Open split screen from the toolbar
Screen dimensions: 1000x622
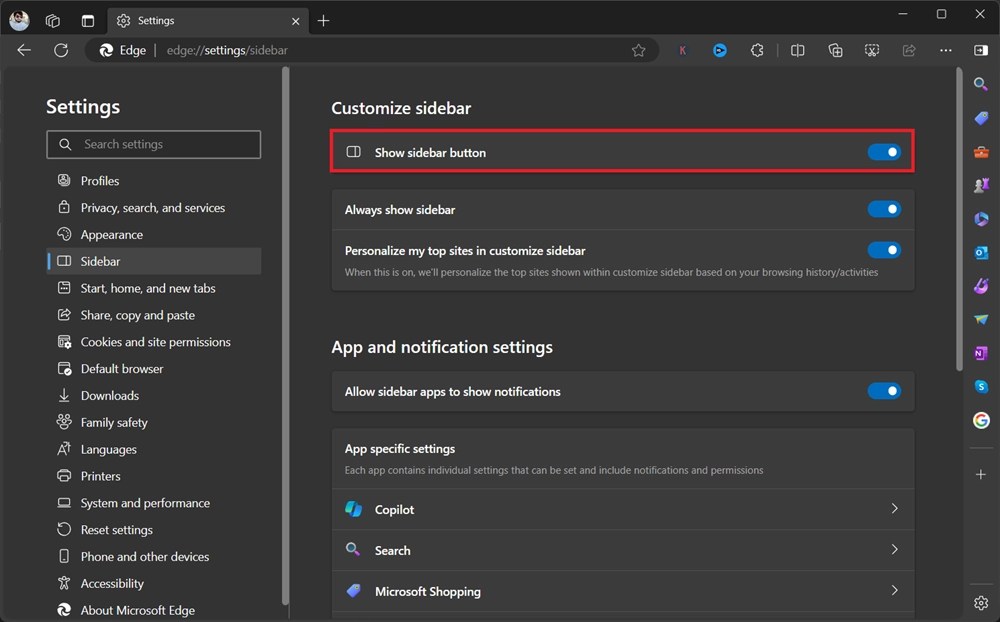[797, 50]
